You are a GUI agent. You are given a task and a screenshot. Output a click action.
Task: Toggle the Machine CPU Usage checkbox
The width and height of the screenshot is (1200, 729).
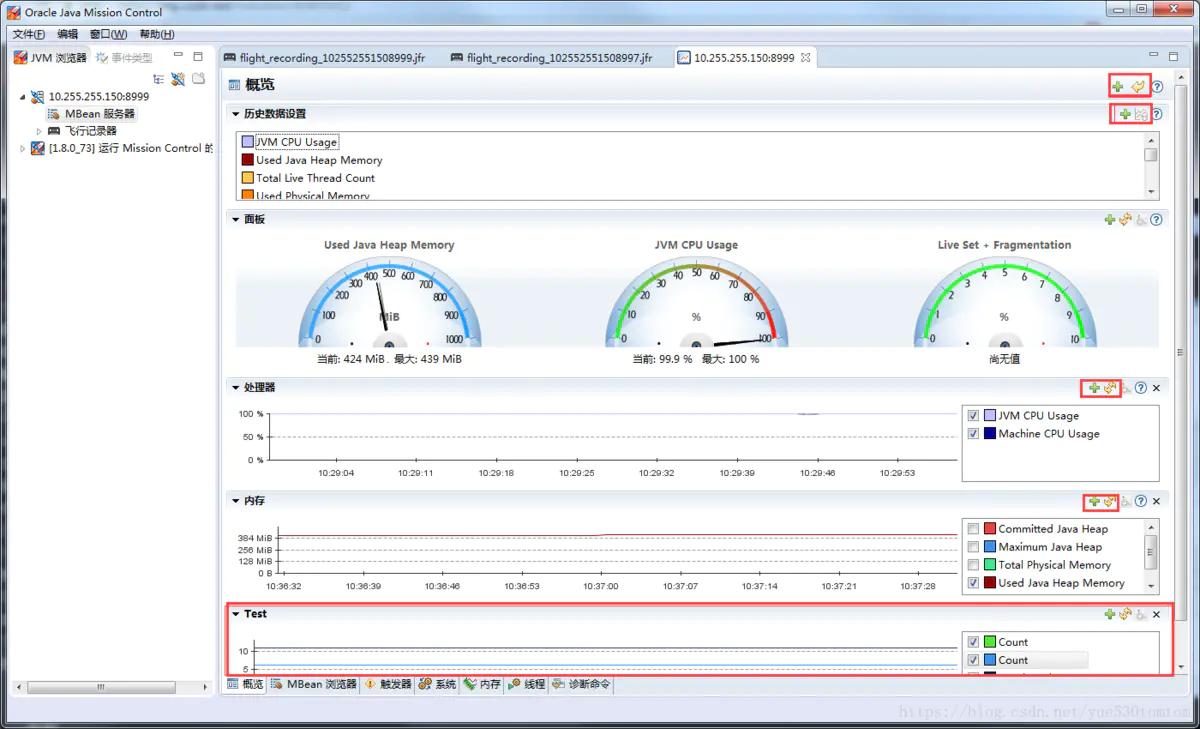tap(973, 434)
